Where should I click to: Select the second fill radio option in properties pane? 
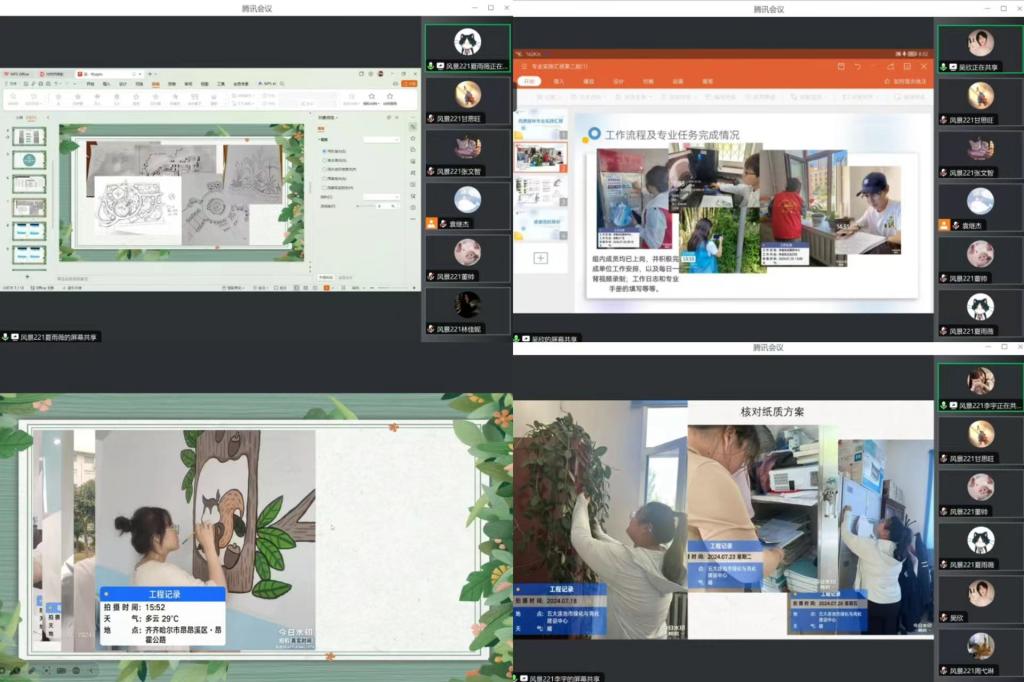point(325,160)
